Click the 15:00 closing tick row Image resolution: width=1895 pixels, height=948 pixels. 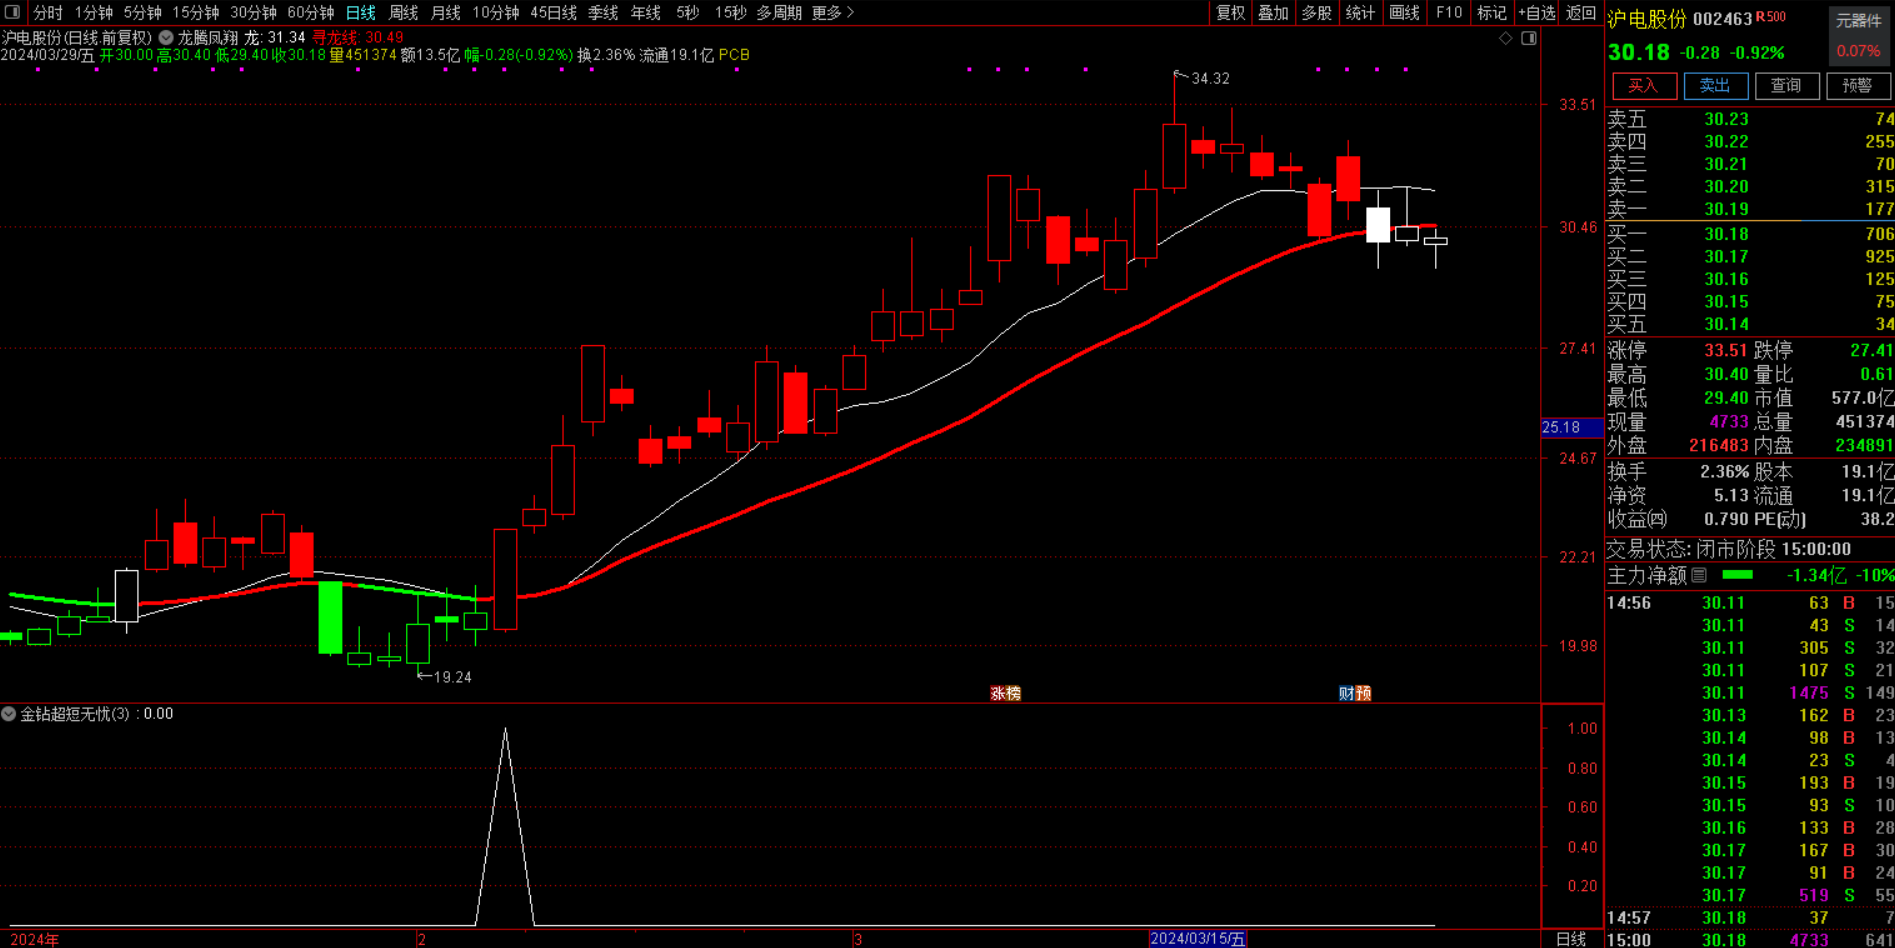tap(1750, 940)
